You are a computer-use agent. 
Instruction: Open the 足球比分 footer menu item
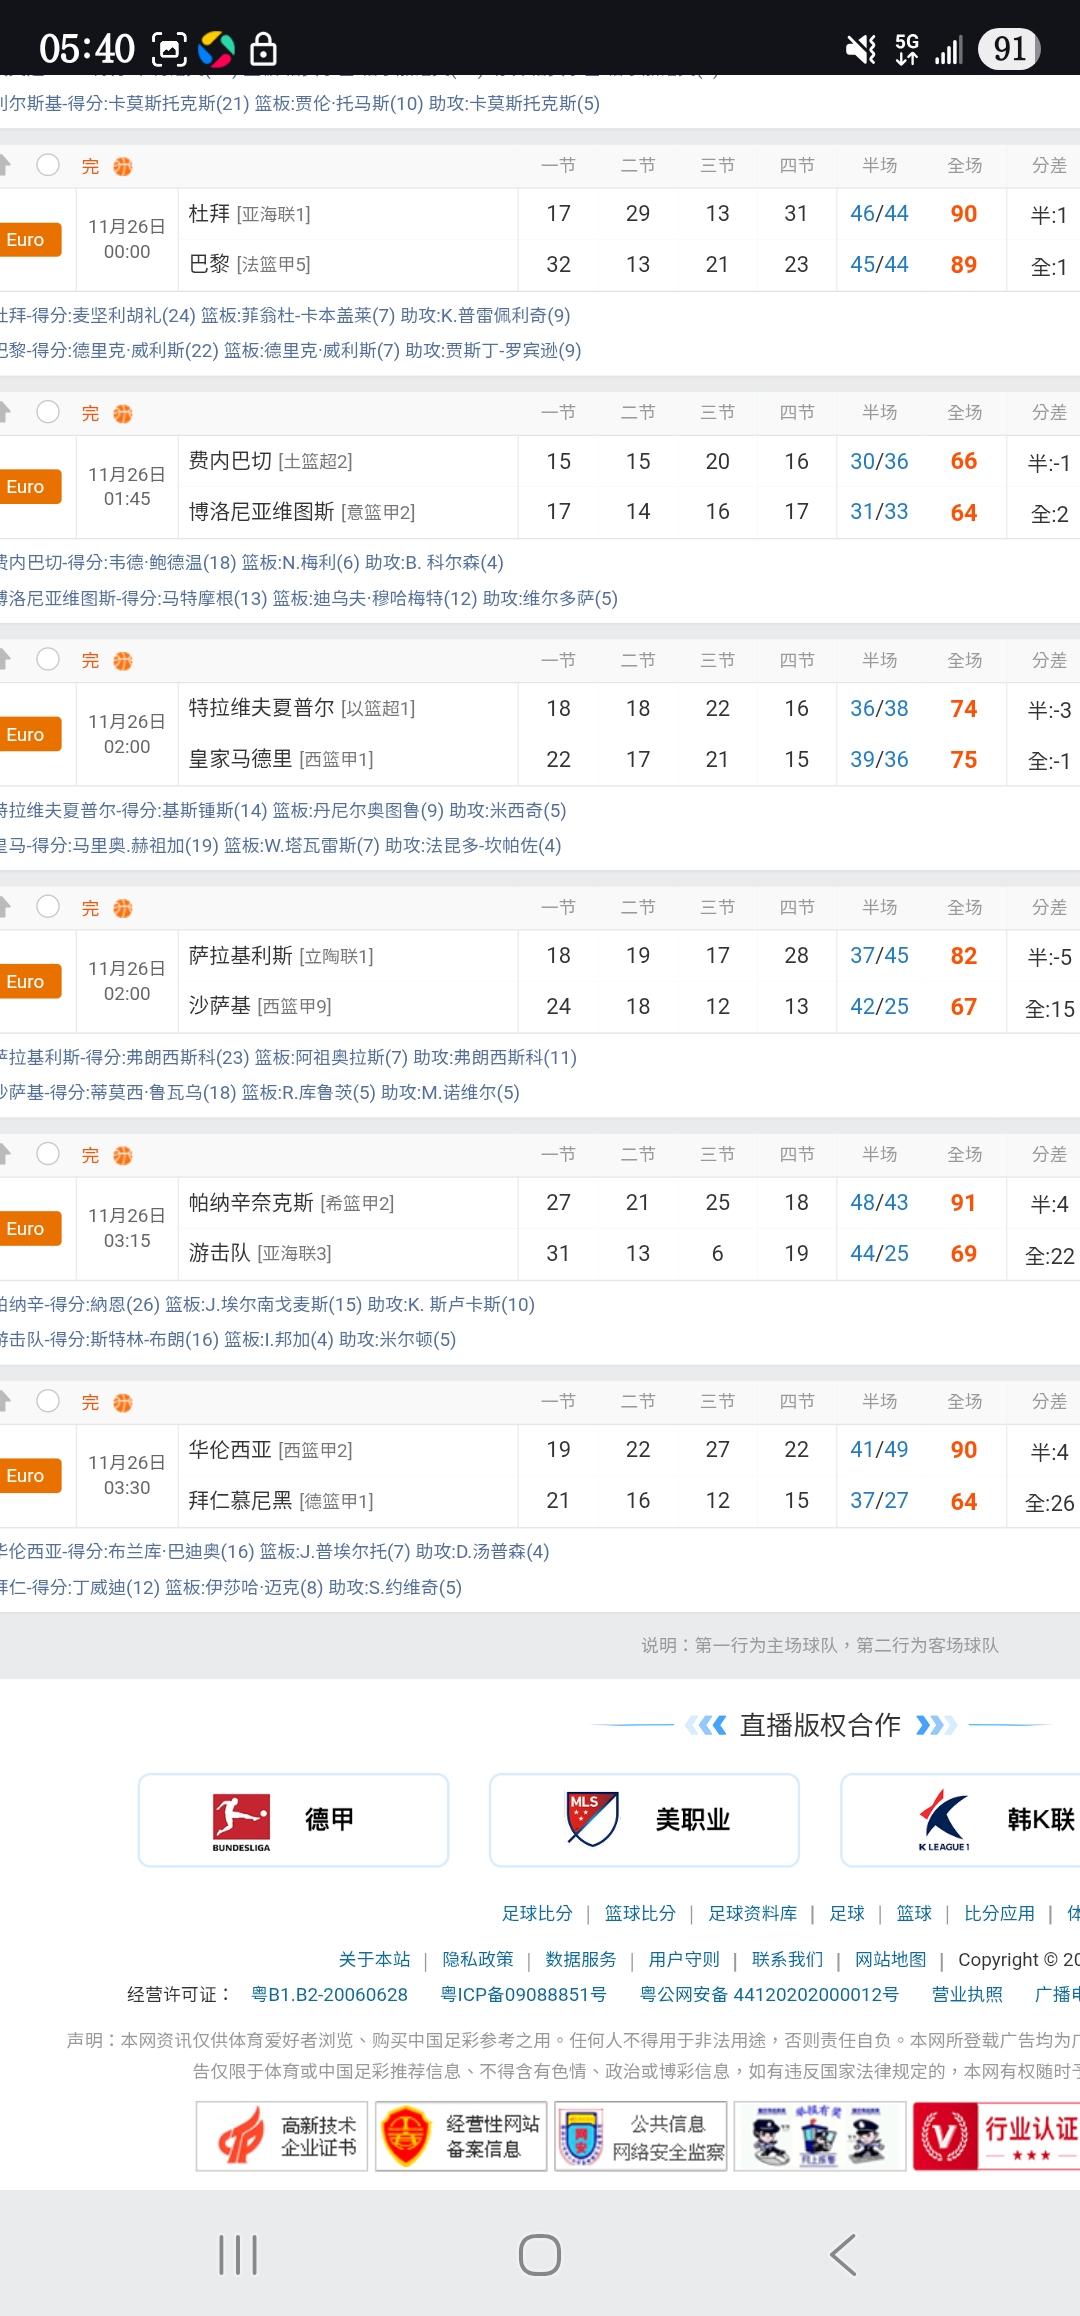tap(537, 1913)
